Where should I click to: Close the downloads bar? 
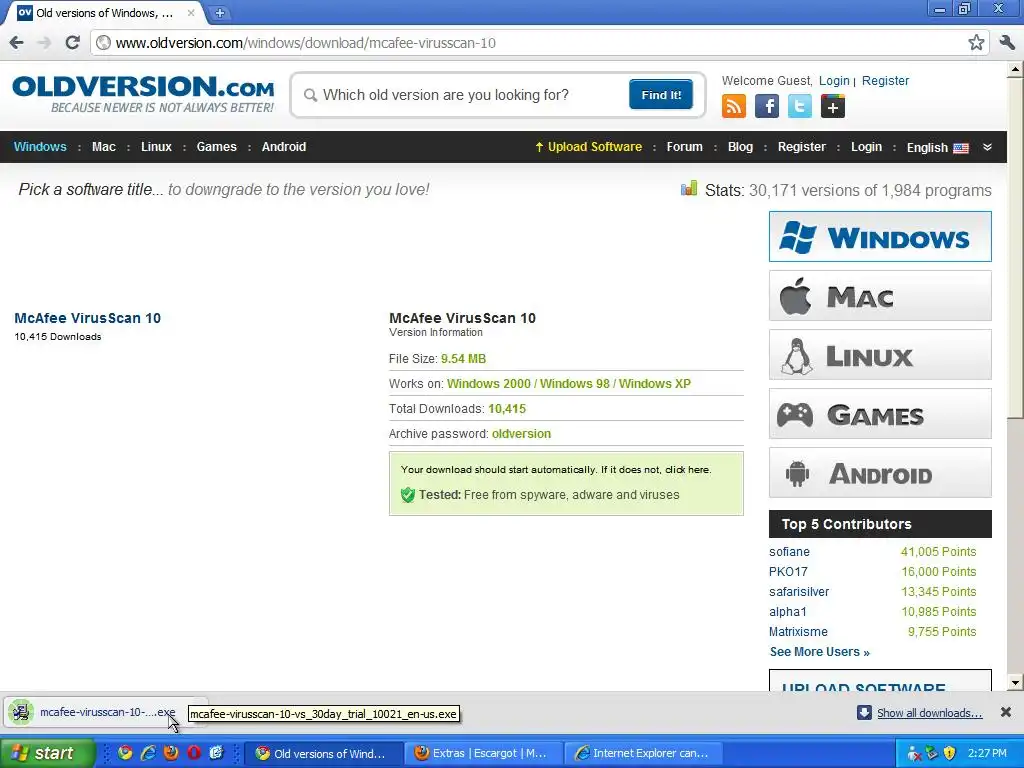[1006, 712]
